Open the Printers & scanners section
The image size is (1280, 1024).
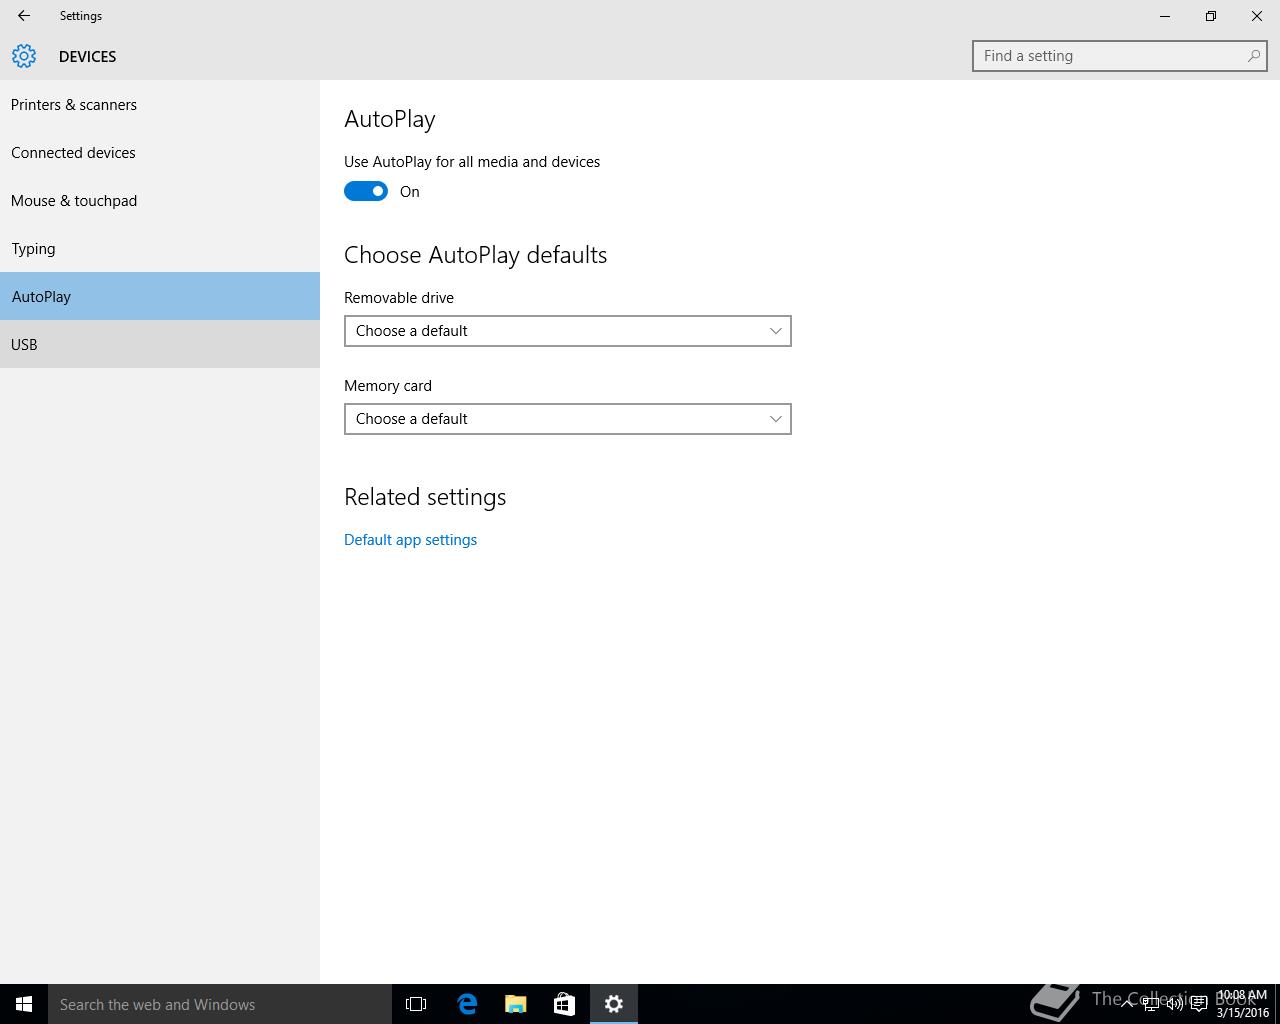click(x=74, y=105)
